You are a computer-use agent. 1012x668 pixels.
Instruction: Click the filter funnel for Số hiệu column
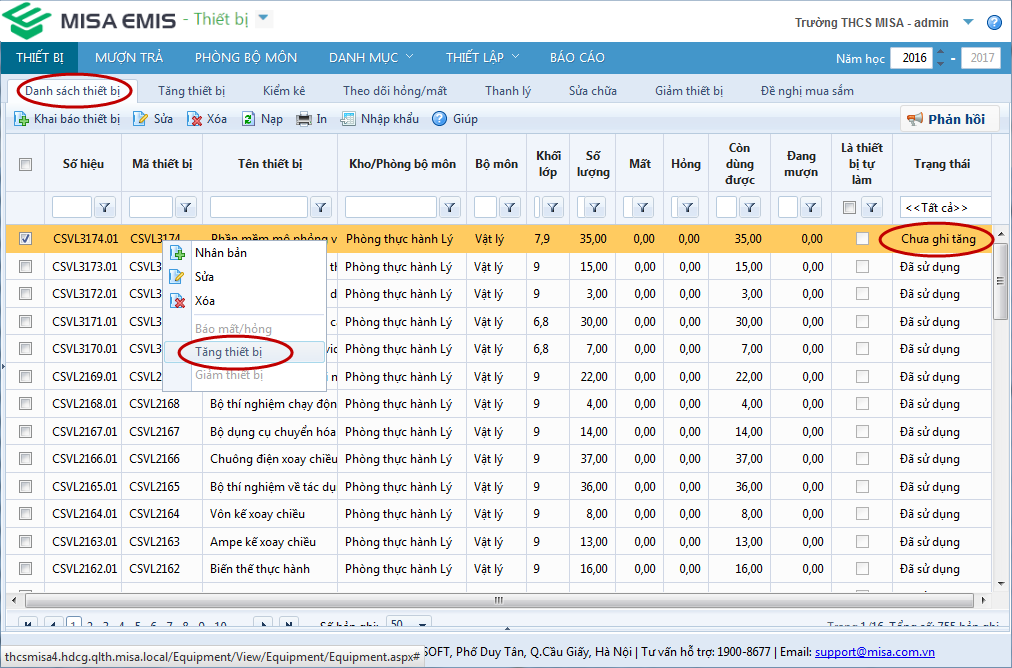coord(105,207)
